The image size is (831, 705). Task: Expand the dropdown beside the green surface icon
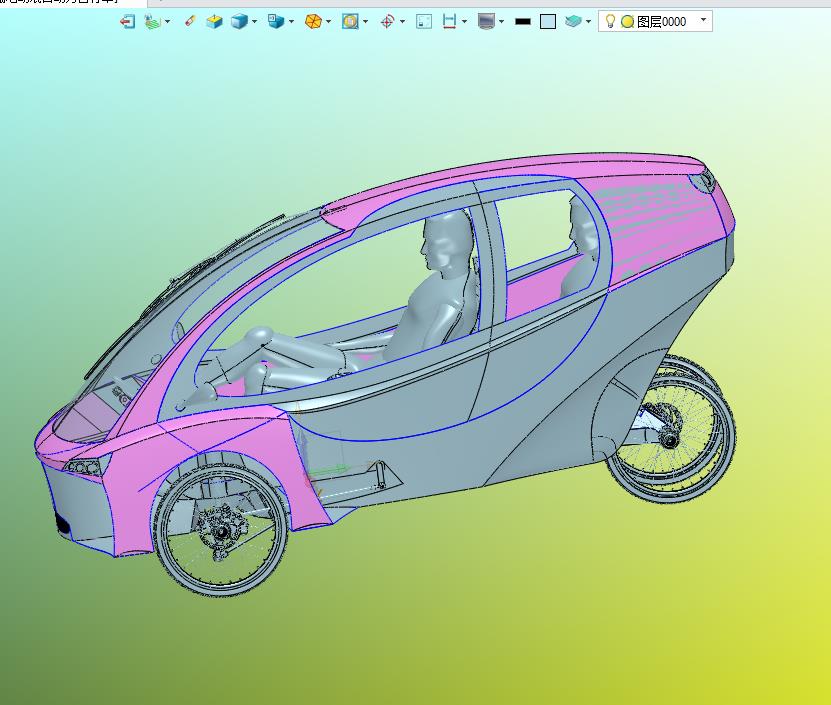166,21
